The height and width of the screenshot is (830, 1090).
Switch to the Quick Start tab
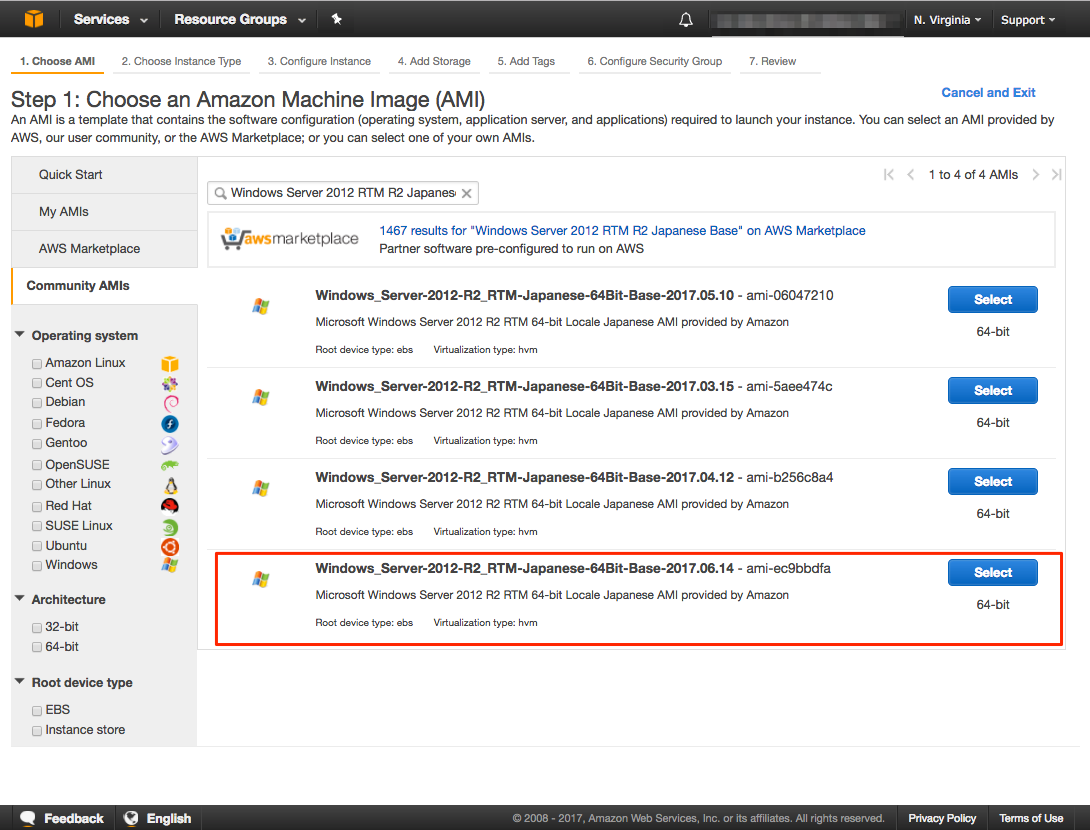point(71,175)
